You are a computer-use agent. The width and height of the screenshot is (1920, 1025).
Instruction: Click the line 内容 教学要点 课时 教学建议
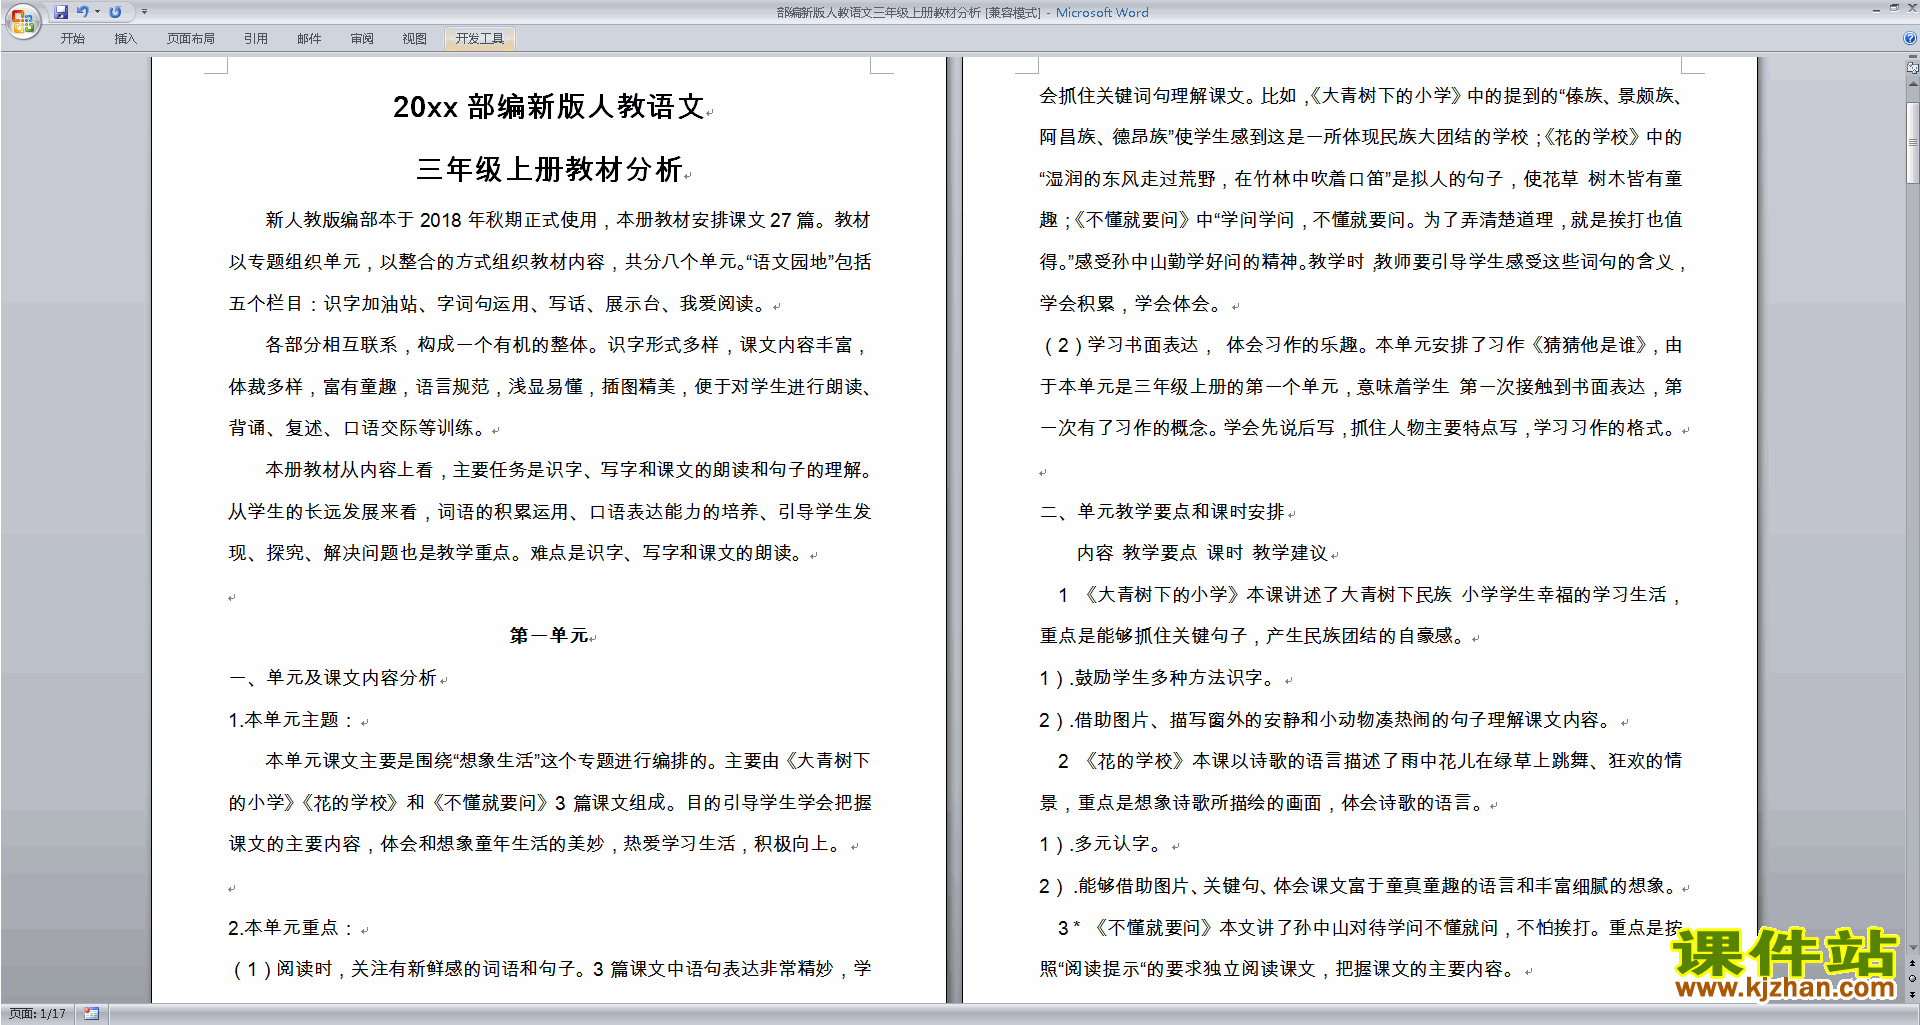click(1202, 553)
